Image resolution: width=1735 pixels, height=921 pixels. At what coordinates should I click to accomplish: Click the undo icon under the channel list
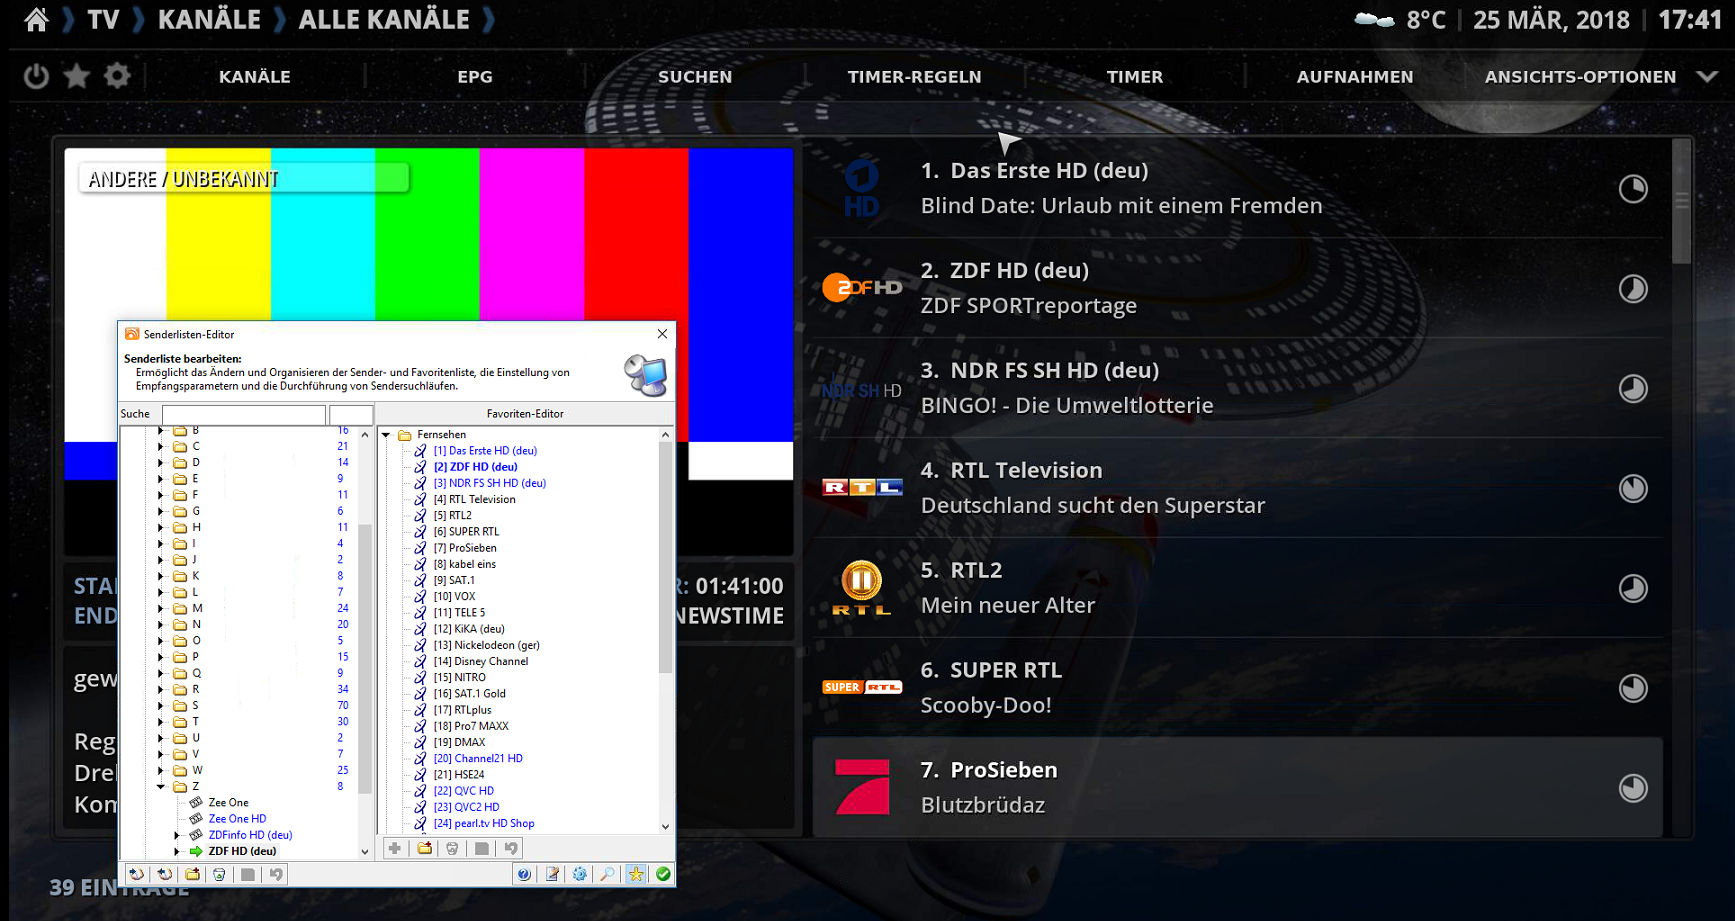[x=276, y=874]
